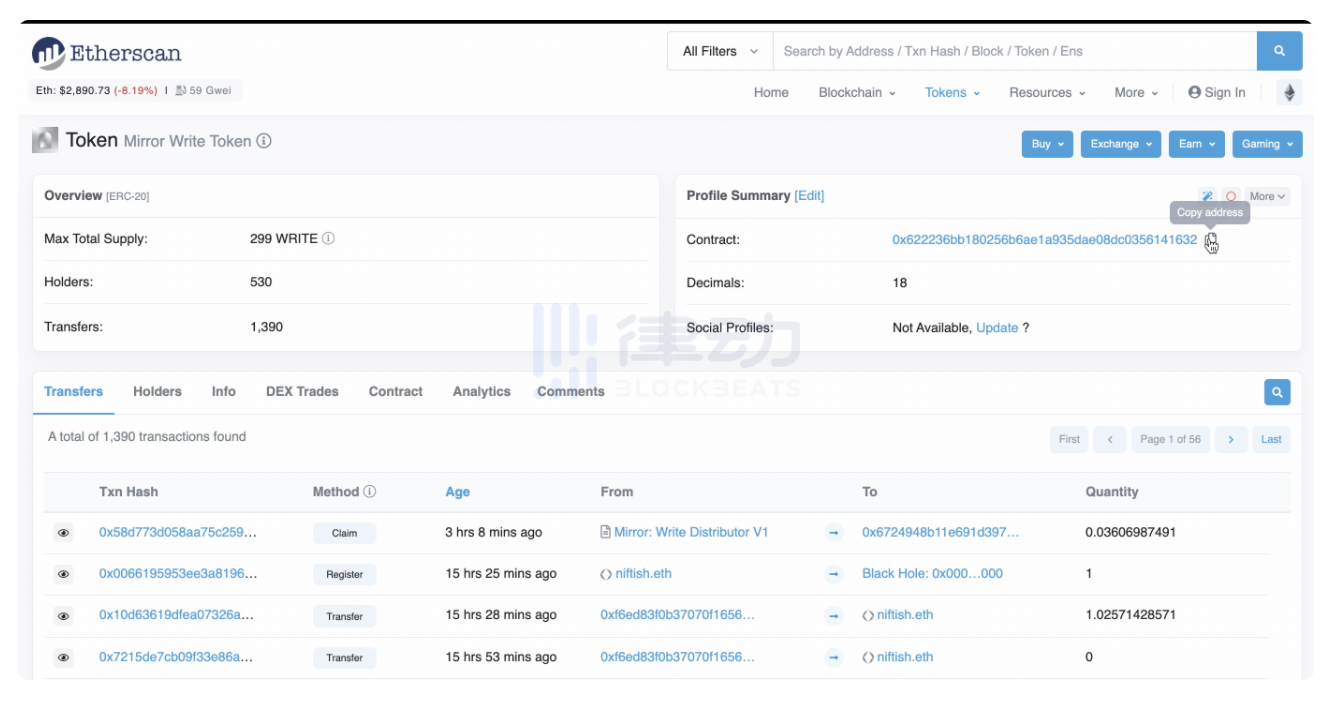This screenshot has height=702, width=1334.
Task: Expand the Buy dropdown button
Action: 1047,144
